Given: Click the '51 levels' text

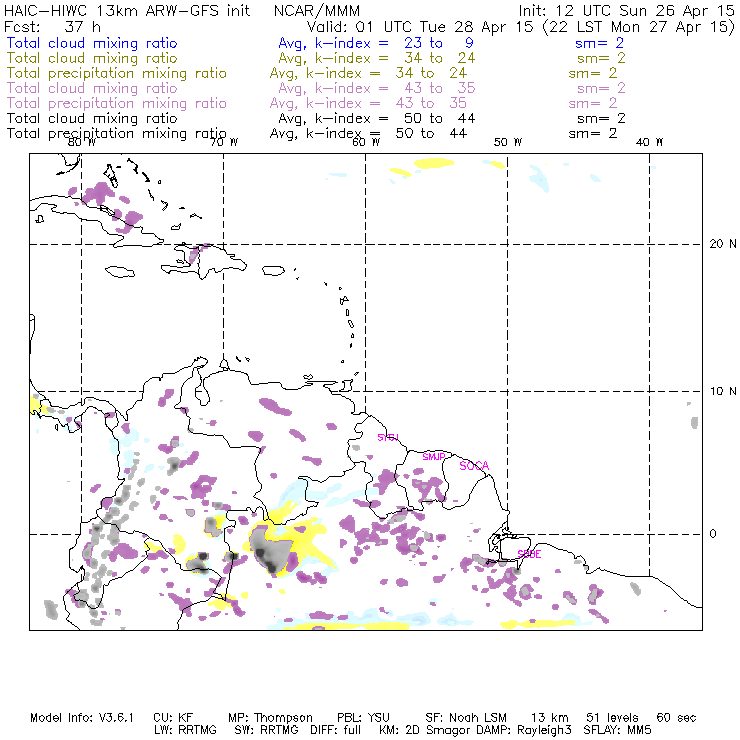Looking at the screenshot, I should click(612, 718).
